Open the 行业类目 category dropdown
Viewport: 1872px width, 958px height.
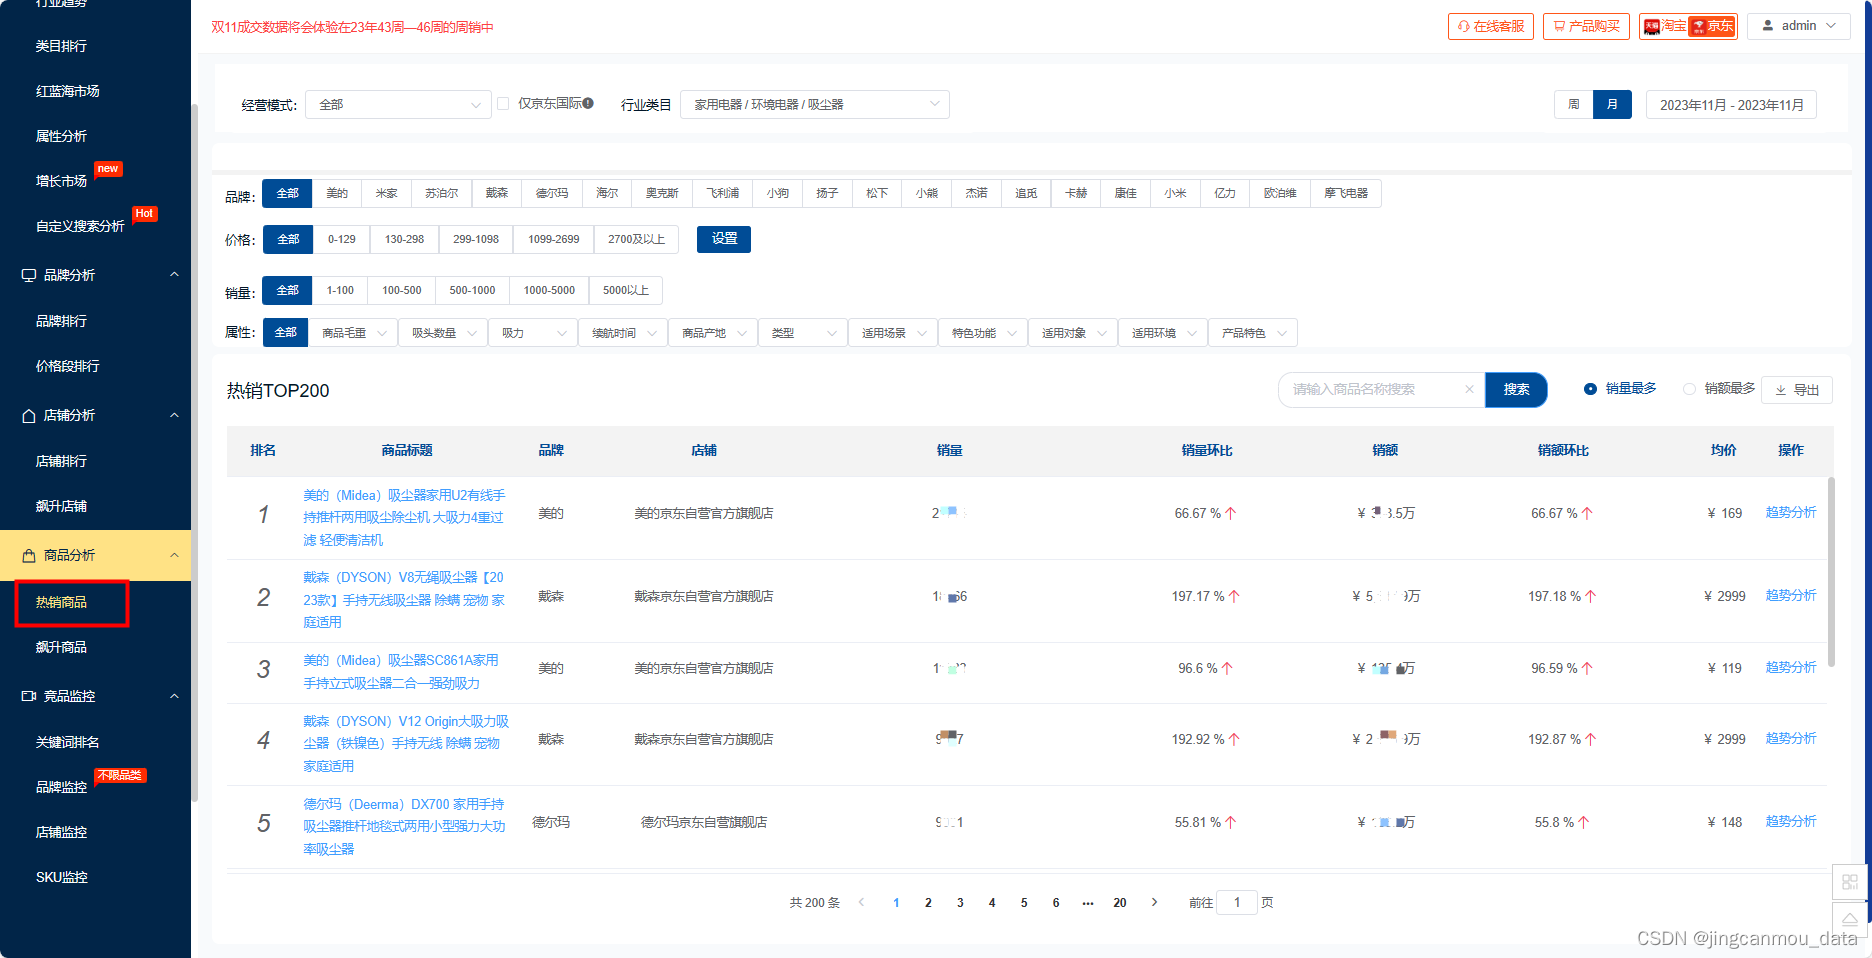tap(814, 104)
